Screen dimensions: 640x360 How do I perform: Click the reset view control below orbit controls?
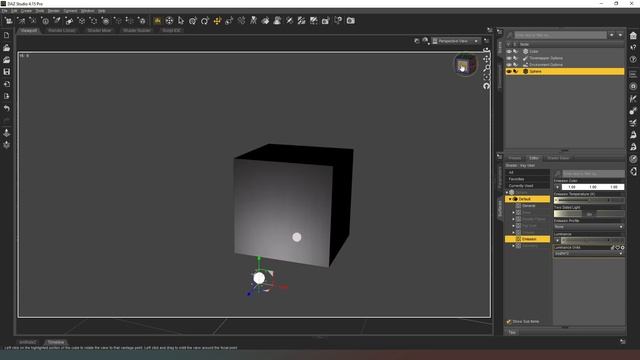click(x=486, y=86)
